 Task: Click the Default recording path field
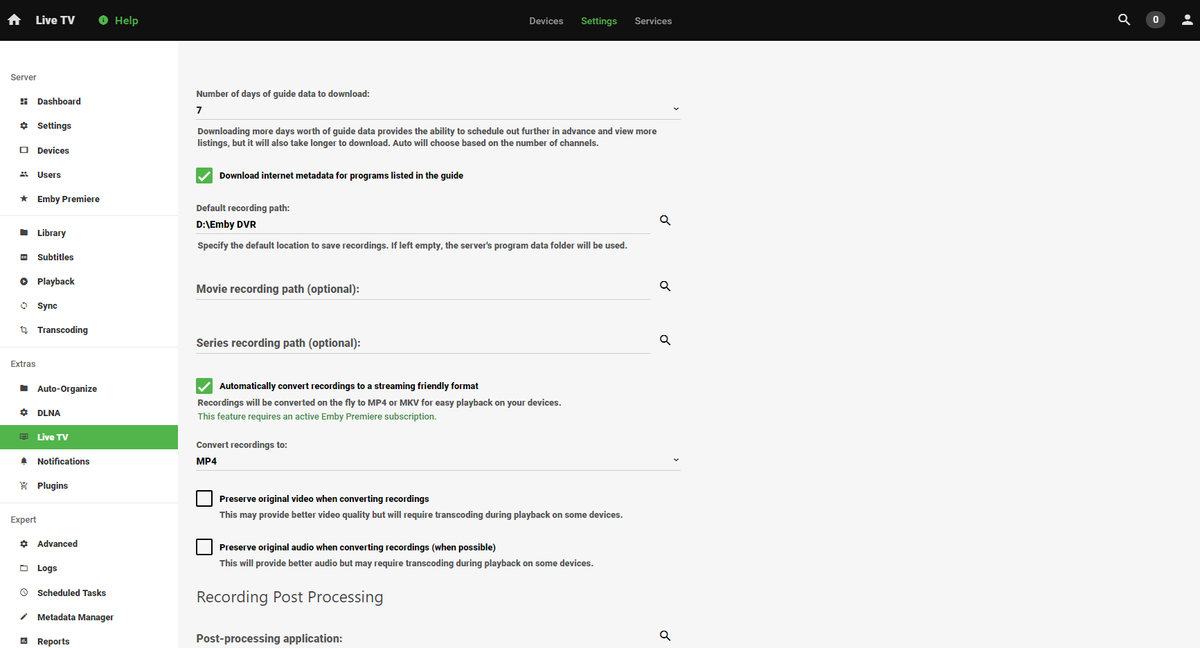(x=422, y=225)
